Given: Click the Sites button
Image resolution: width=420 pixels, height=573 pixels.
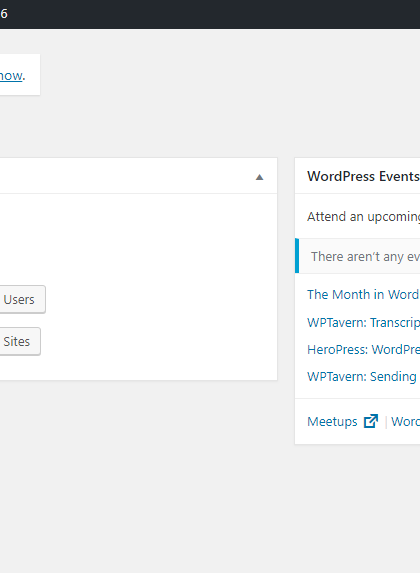Looking at the screenshot, I should coord(19,341).
